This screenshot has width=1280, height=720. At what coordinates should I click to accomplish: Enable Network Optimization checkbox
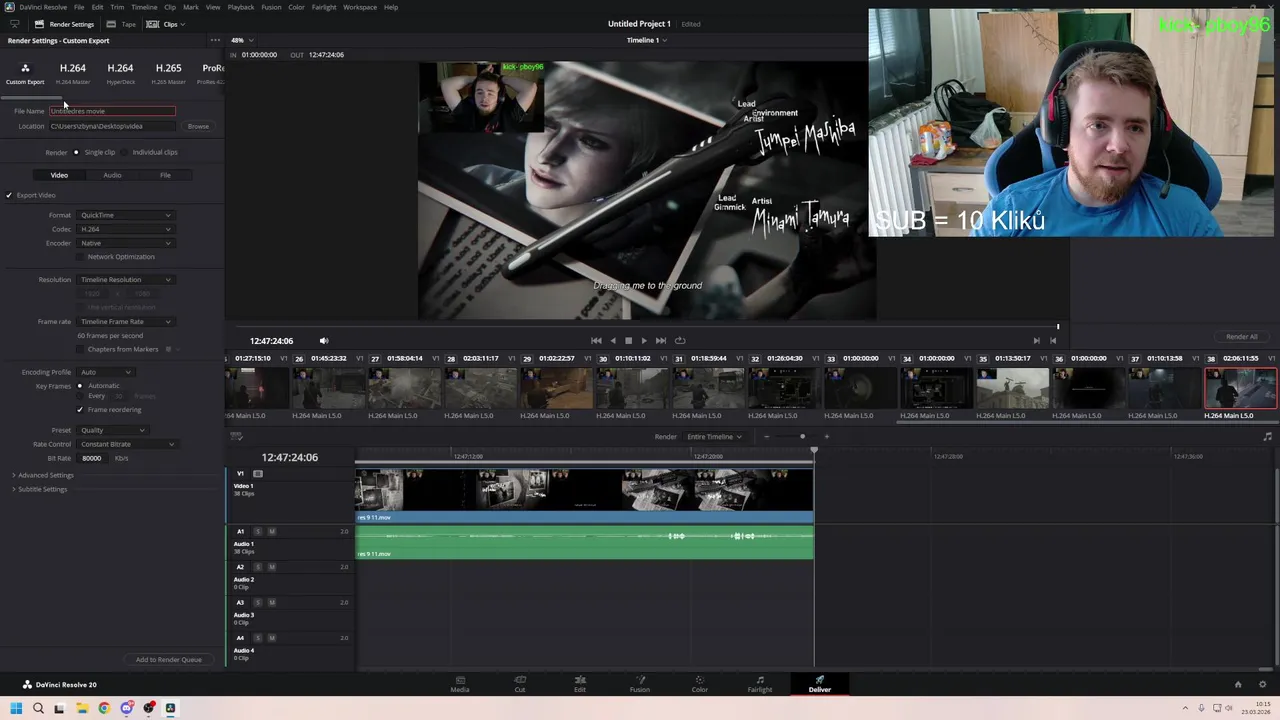click(82, 257)
